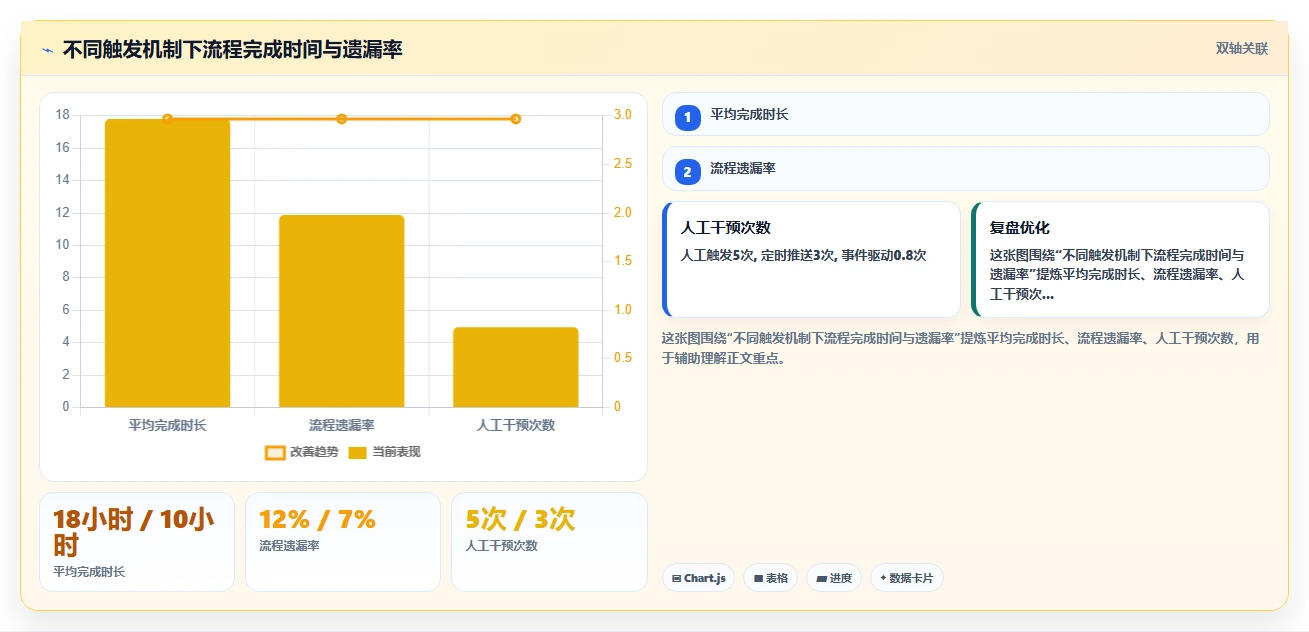This screenshot has height=632, width=1309.
Task: Click the lightning icon beside the chart title
Action: pos(47,50)
